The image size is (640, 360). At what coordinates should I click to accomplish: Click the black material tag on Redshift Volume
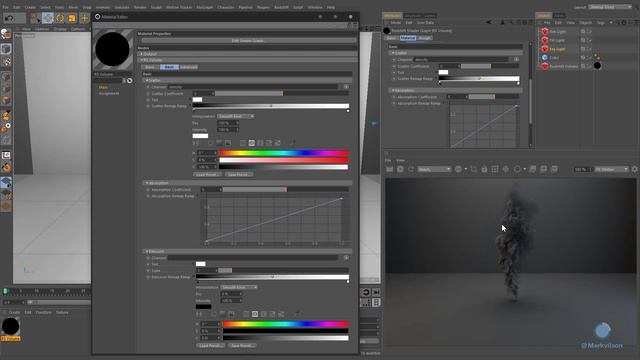[597, 66]
